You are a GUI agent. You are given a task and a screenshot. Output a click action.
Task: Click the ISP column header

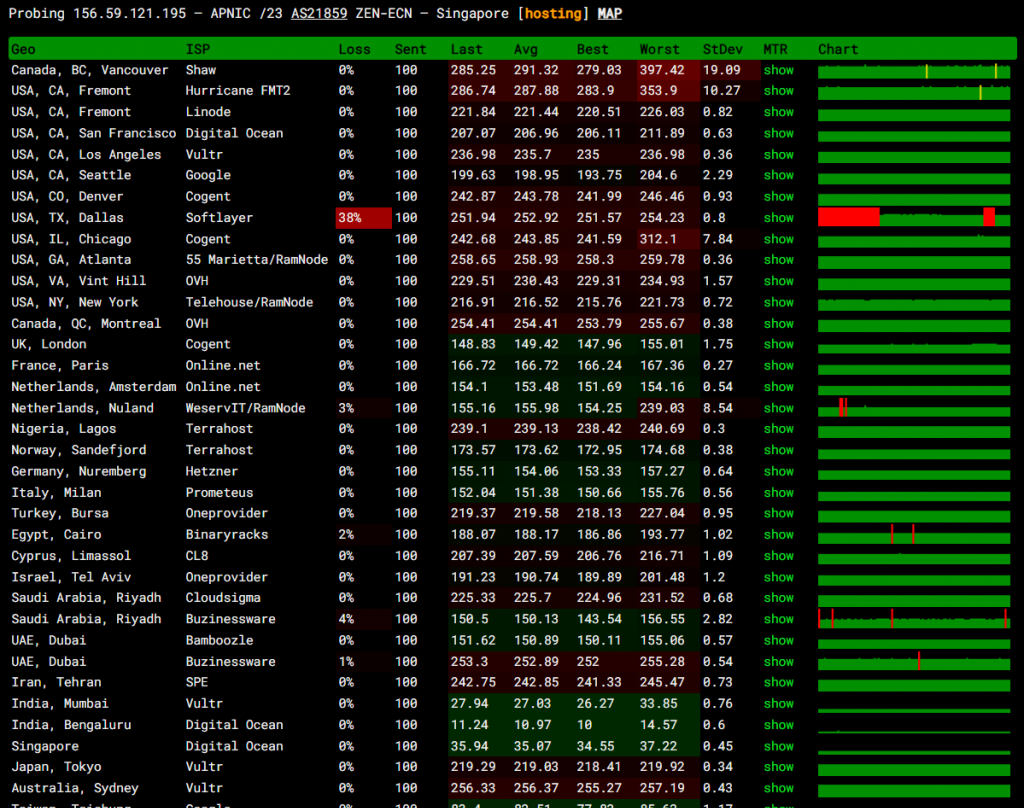[198, 50]
